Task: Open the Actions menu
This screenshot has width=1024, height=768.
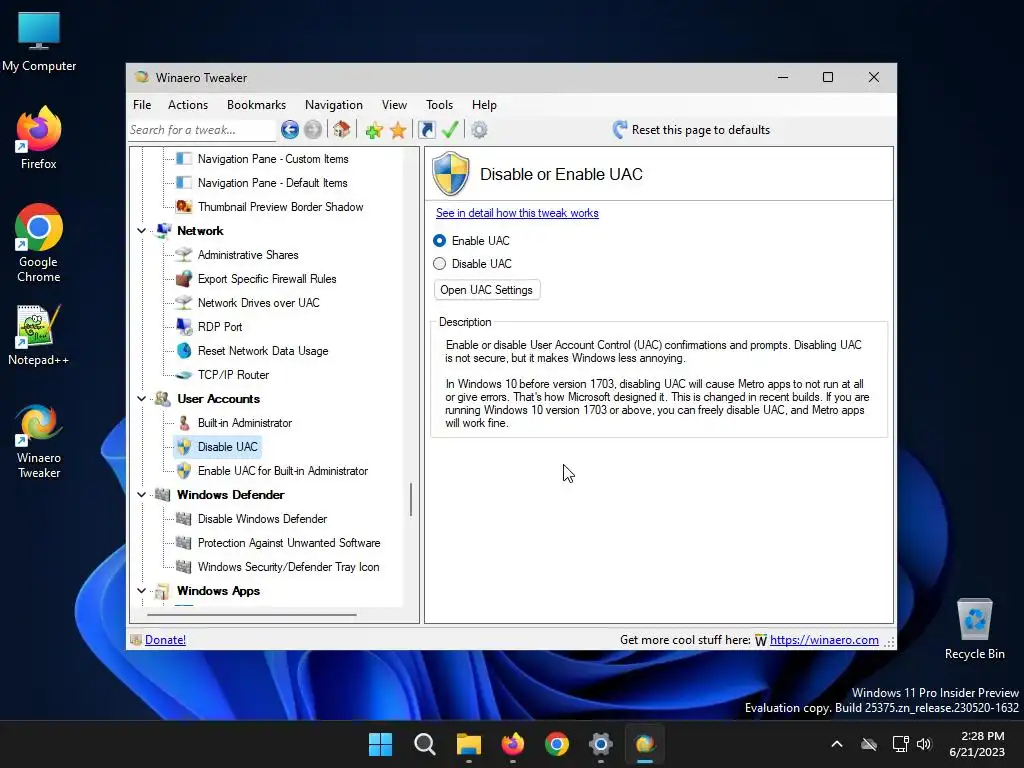Action: click(188, 104)
